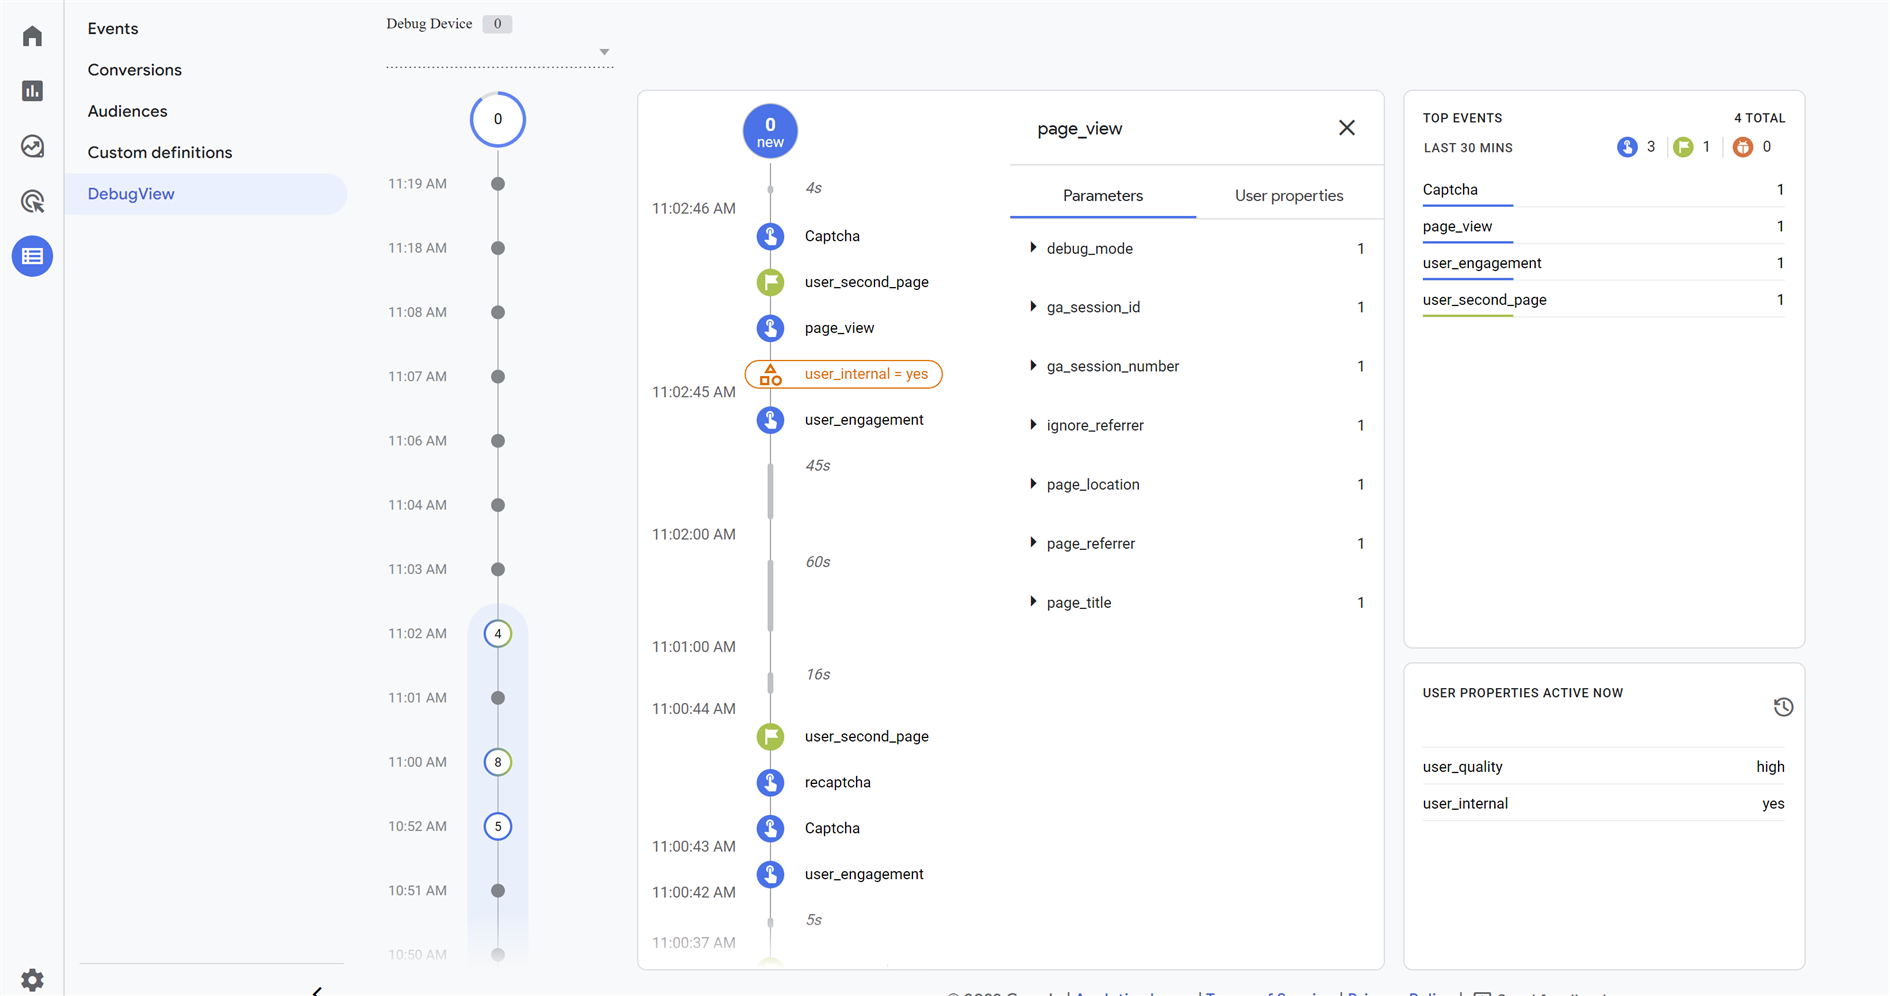The width and height of the screenshot is (1890, 996).
Task: Select the 10:52 AM timeline marker
Action: [x=498, y=826]
